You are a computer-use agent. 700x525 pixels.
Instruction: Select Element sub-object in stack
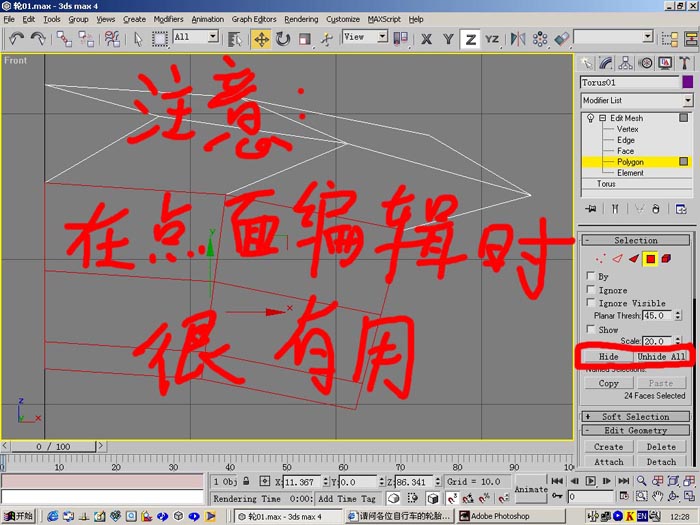pos(630,173)
